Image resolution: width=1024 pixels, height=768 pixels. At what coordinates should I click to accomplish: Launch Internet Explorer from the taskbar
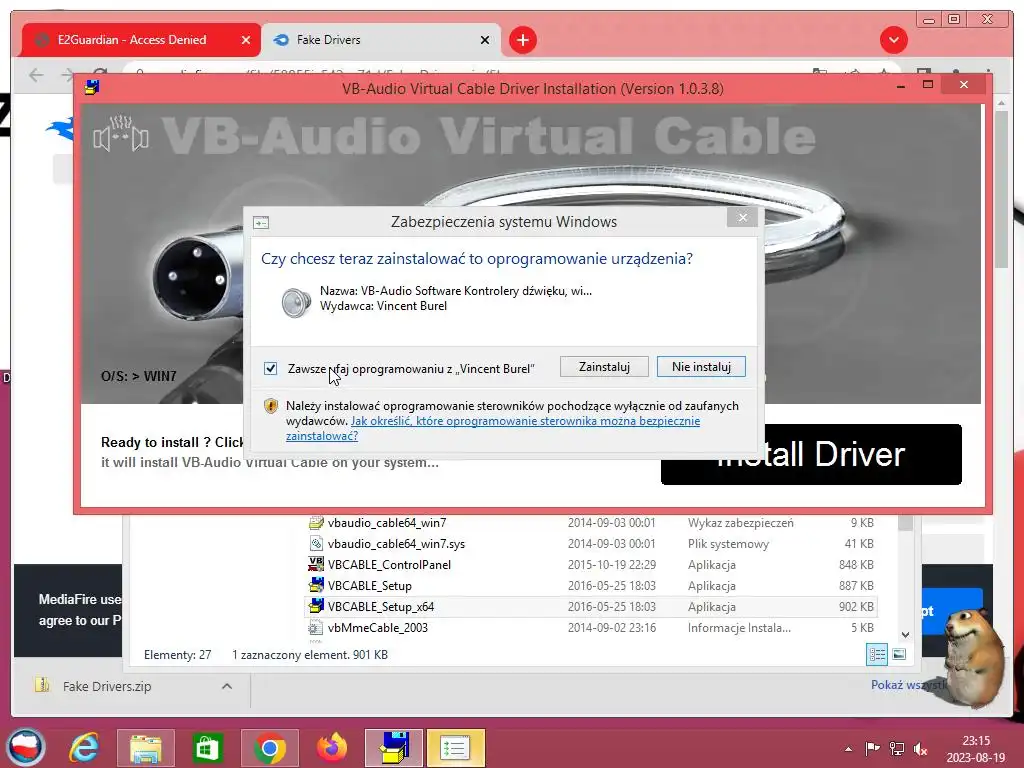(84, 748)
